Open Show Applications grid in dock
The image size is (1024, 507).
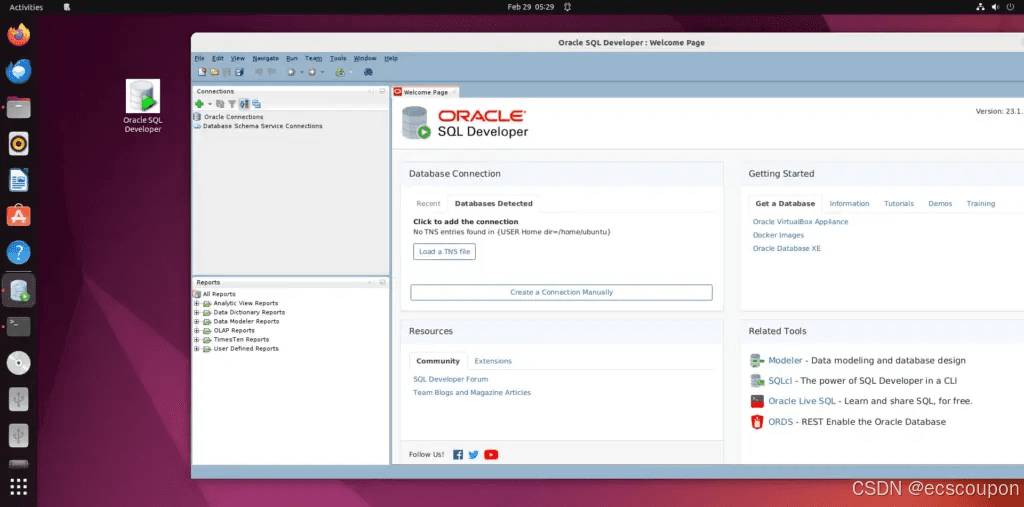click(x=19, y=487)
